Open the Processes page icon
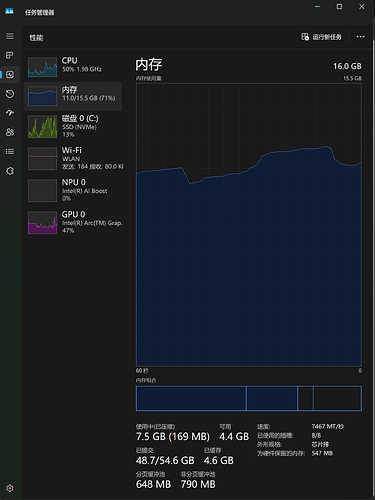 pos(10,55)
